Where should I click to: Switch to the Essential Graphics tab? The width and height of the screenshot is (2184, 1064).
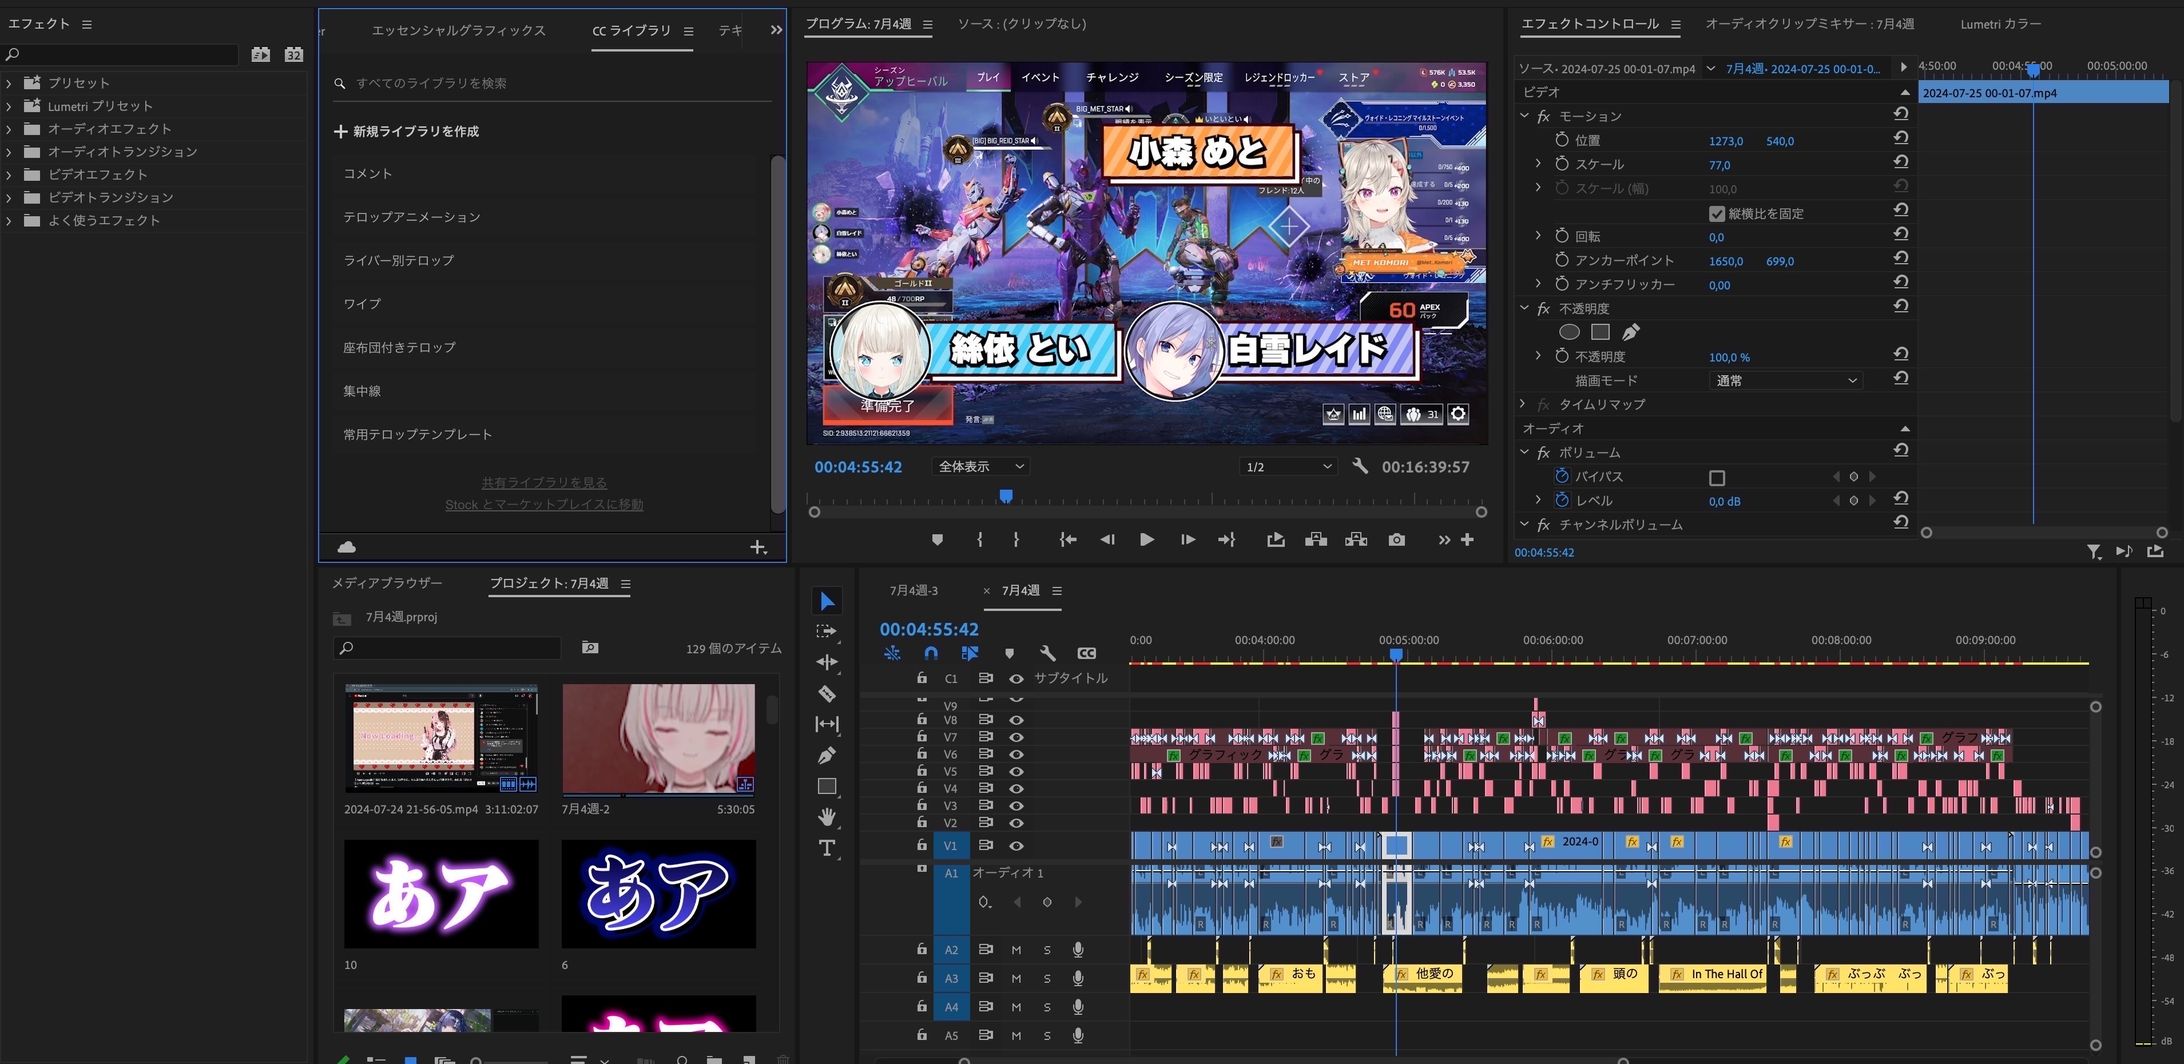click(459, 31)
